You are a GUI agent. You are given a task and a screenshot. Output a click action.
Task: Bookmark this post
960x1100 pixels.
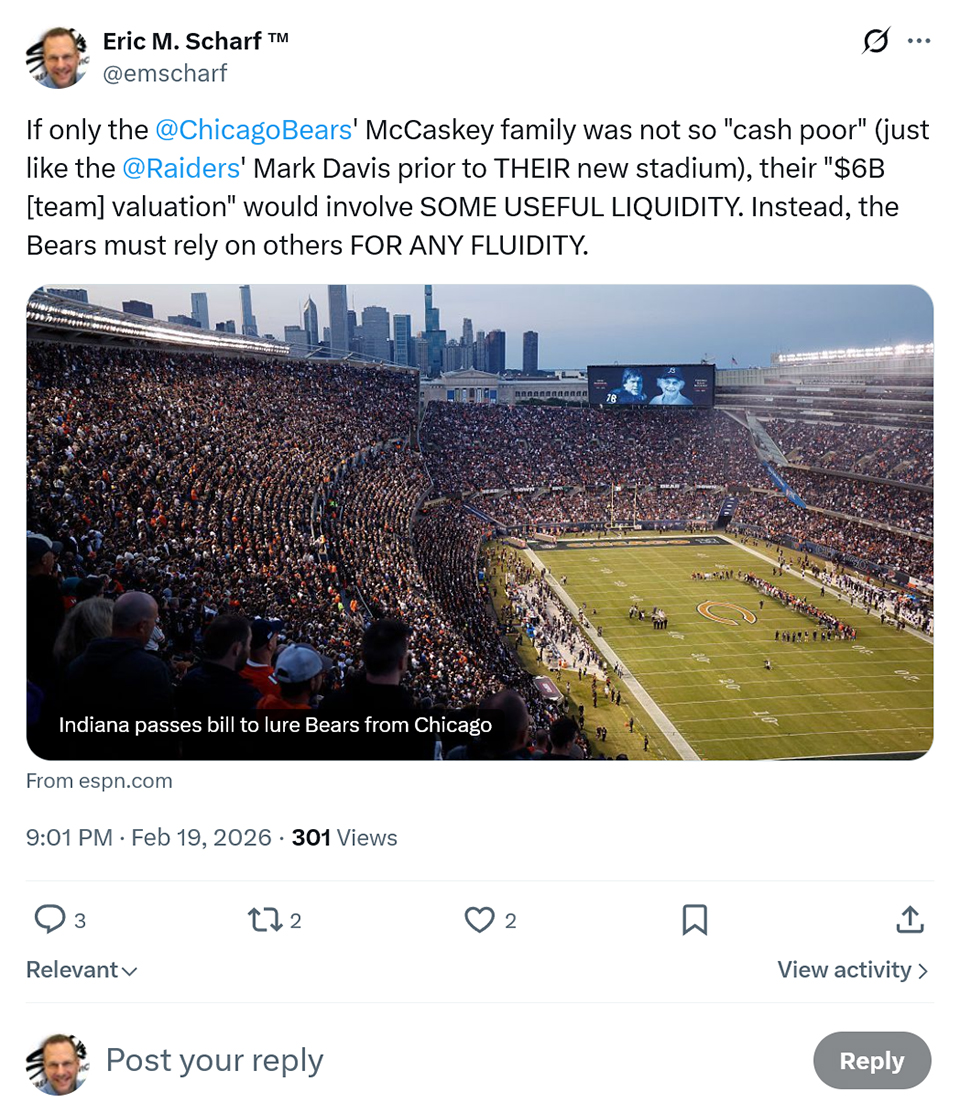click(694, 919)
